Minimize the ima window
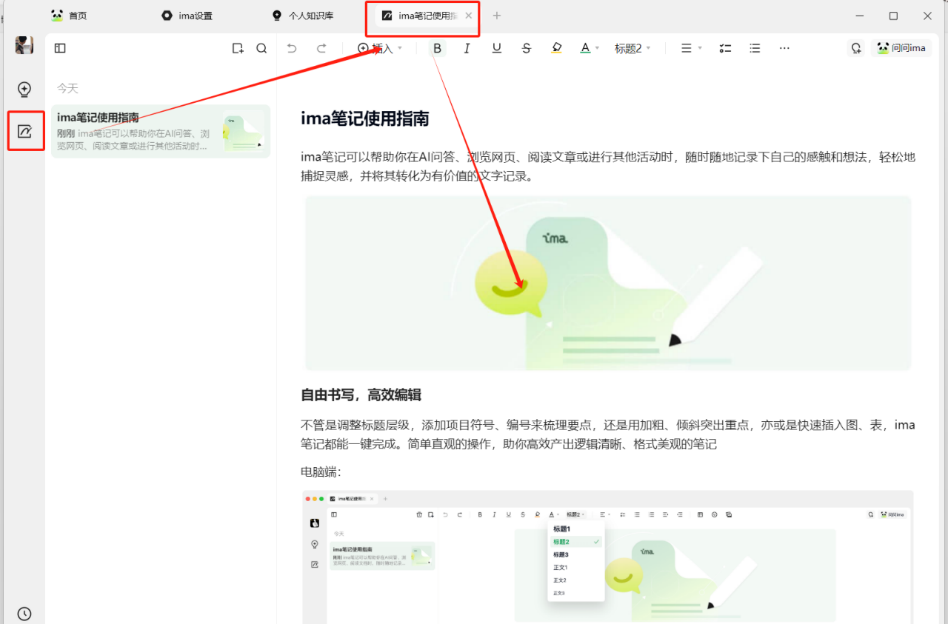Image resolution: width=948 pixels, height=624 pixels. tap(860, 16)
